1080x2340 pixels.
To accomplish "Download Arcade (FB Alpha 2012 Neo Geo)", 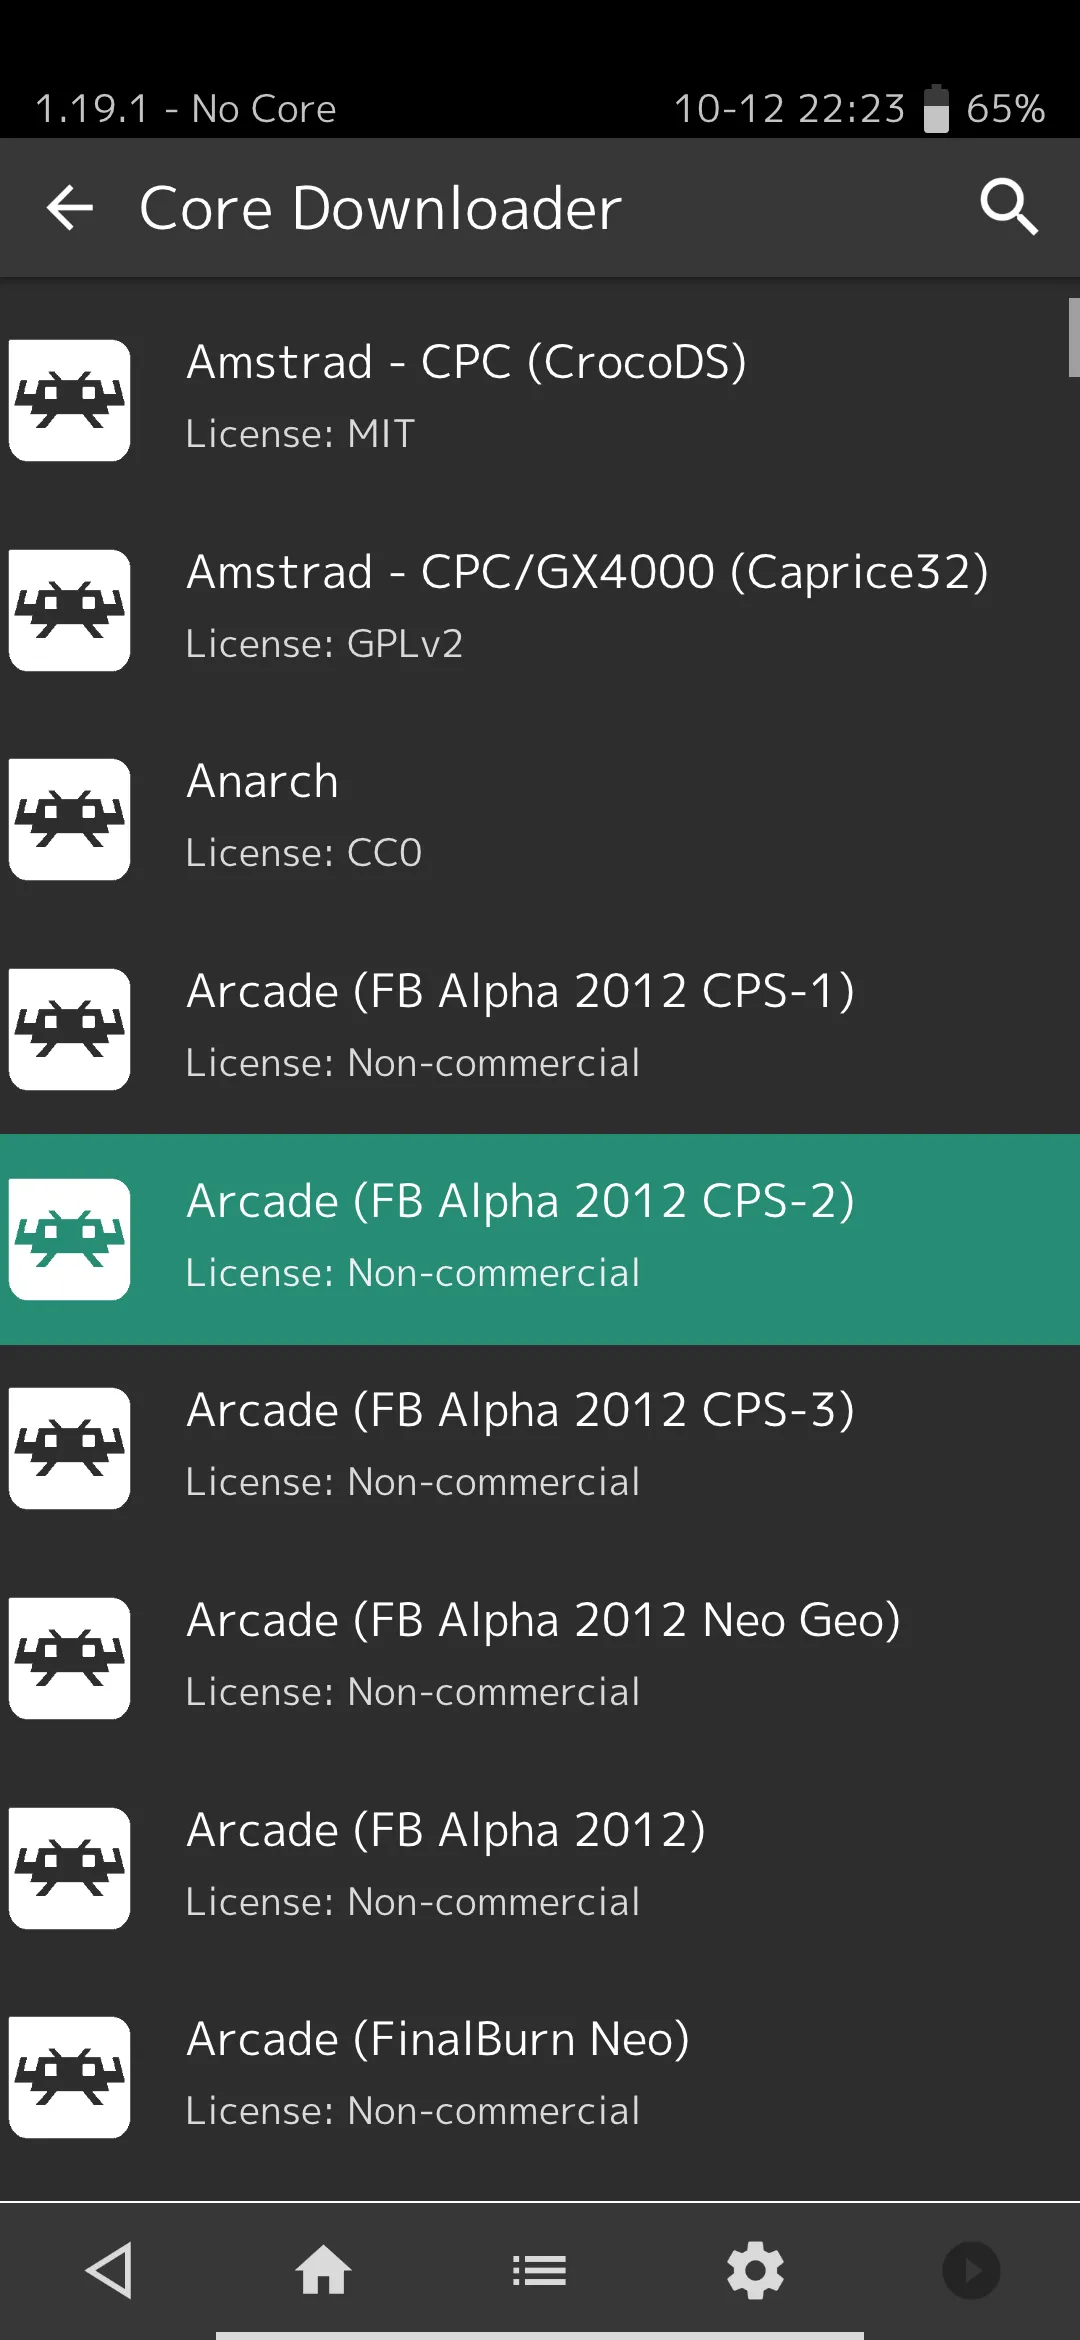I will click(x=540, y=1658).
